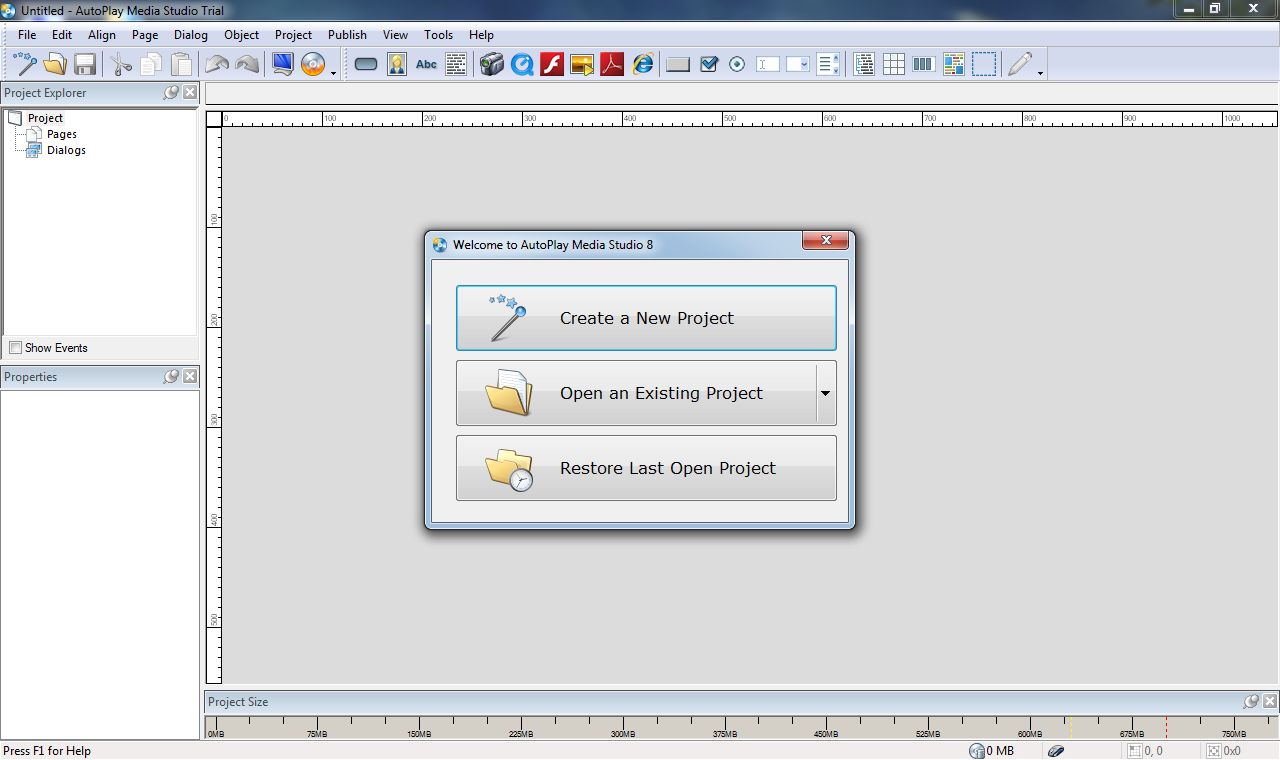Insert an Image object from toolbar
Viewport: 1280px width, 760px height.
pyautogui.click(x=397, y=65)
